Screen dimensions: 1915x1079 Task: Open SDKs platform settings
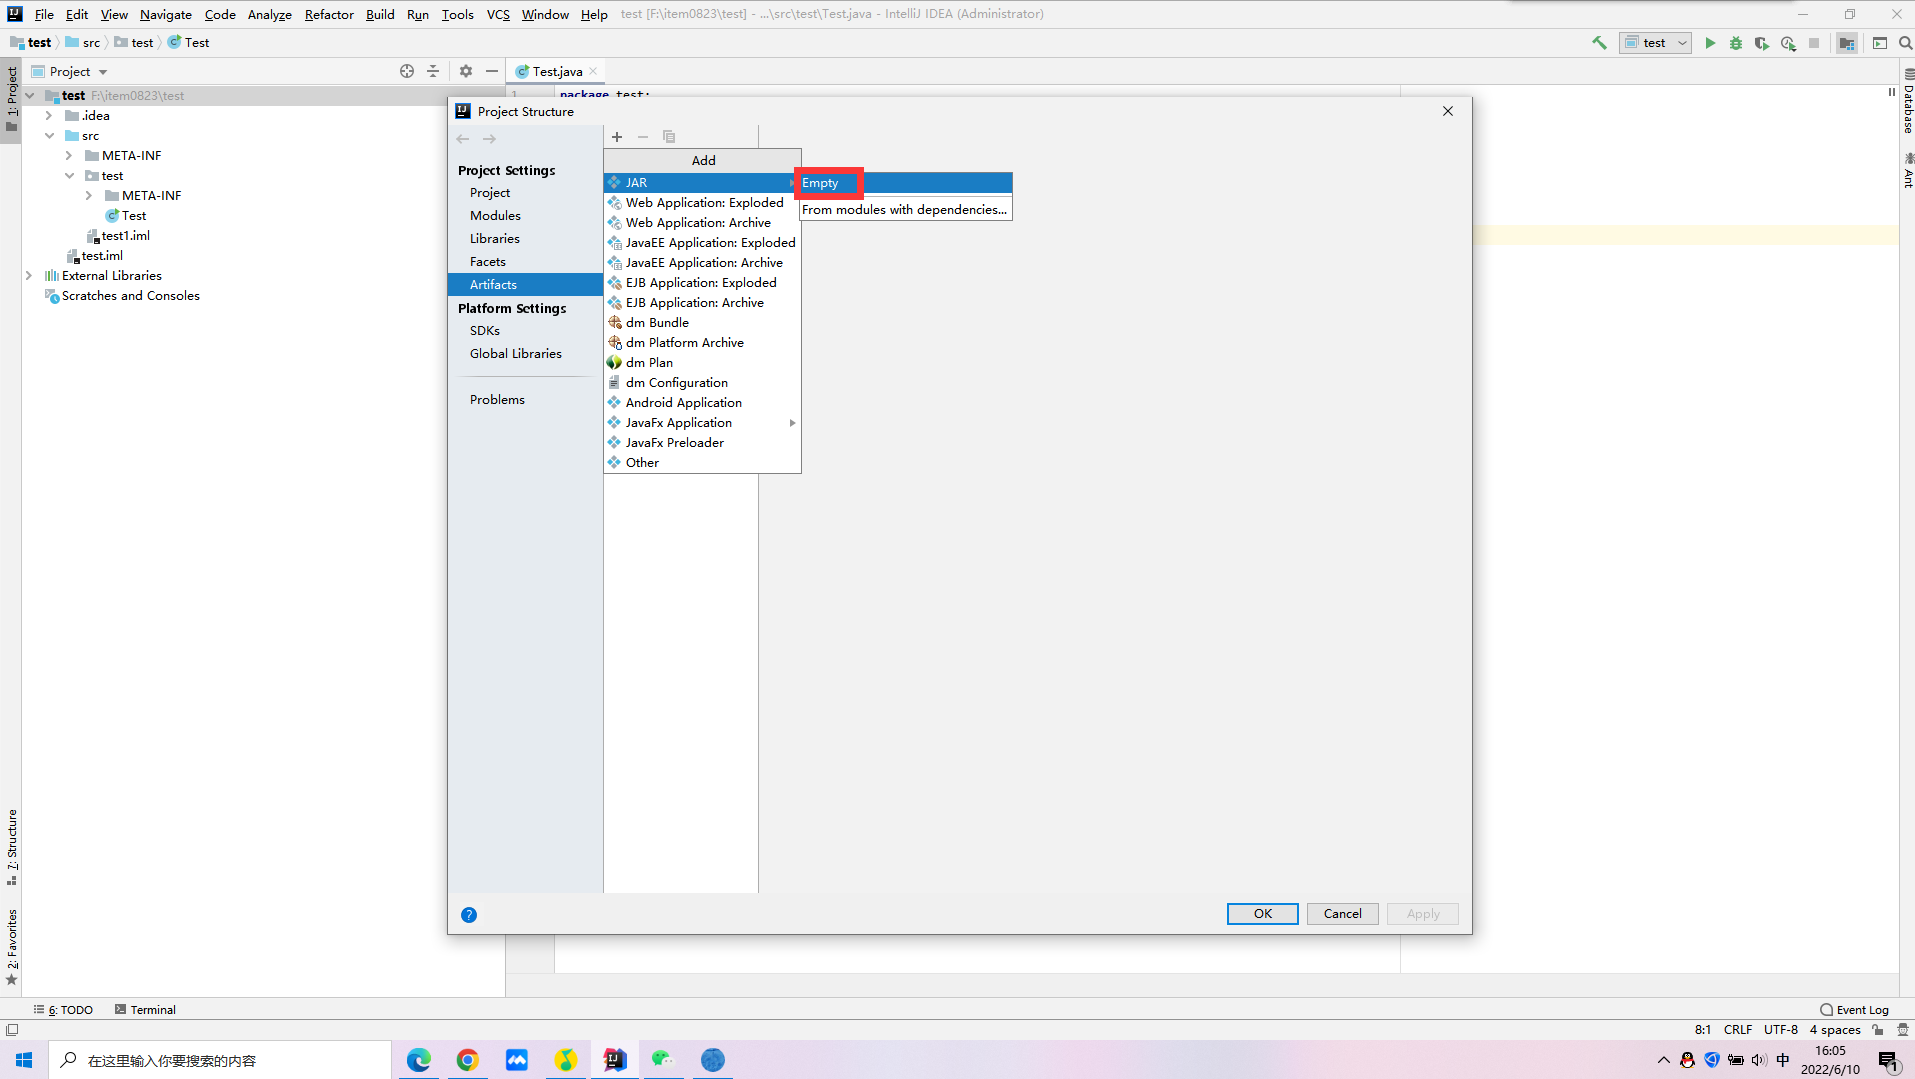tap(485, 331)
